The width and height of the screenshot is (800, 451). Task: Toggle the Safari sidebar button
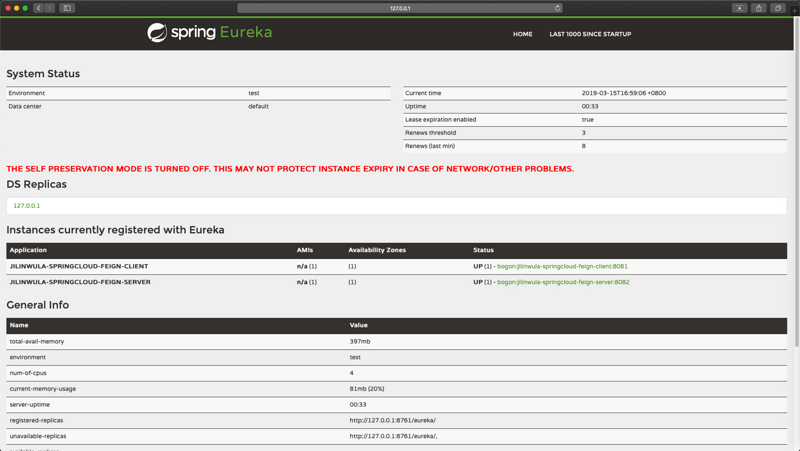click(x=67, y=8)
